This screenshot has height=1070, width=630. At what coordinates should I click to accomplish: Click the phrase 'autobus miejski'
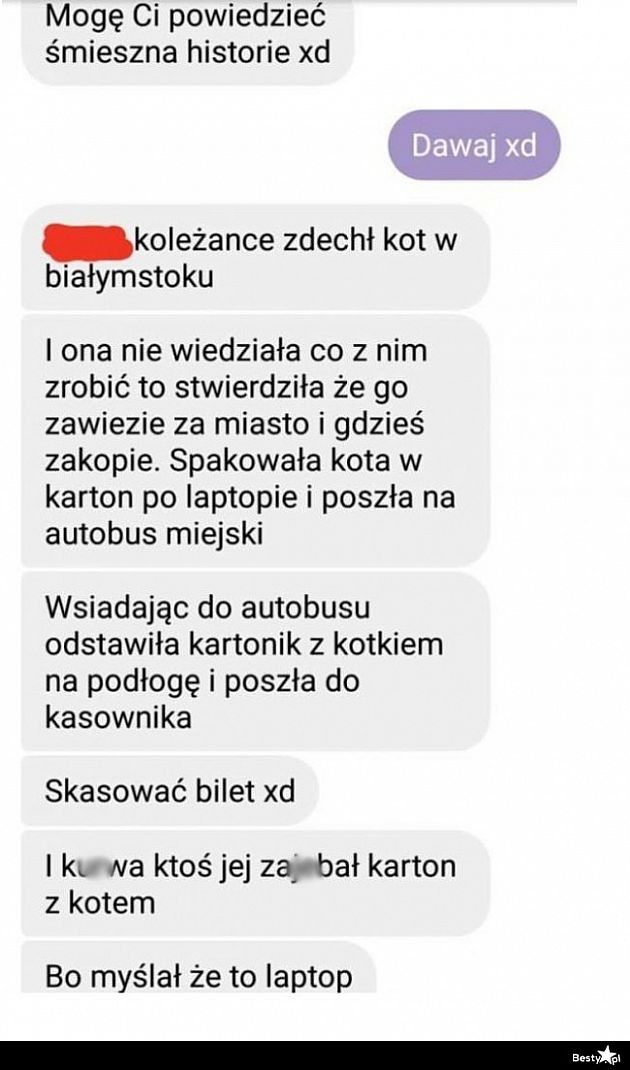click(154, 534)
